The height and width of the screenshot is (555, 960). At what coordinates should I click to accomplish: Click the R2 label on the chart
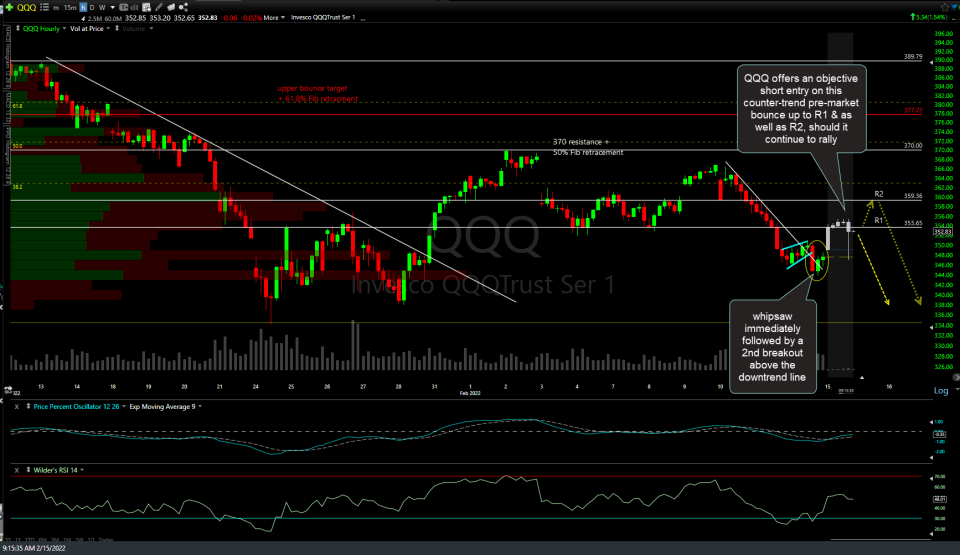[x=879, y=194]
